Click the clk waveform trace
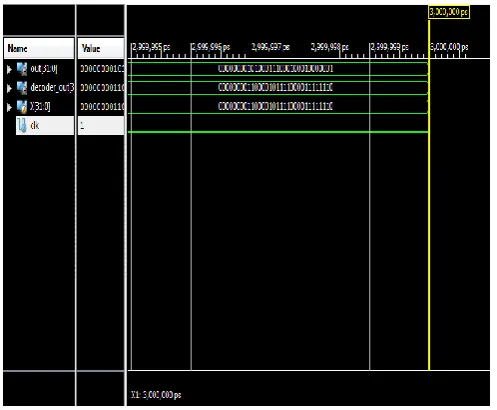Image resolution: width=497 pixels, height=410 pixels. (278, 132)
